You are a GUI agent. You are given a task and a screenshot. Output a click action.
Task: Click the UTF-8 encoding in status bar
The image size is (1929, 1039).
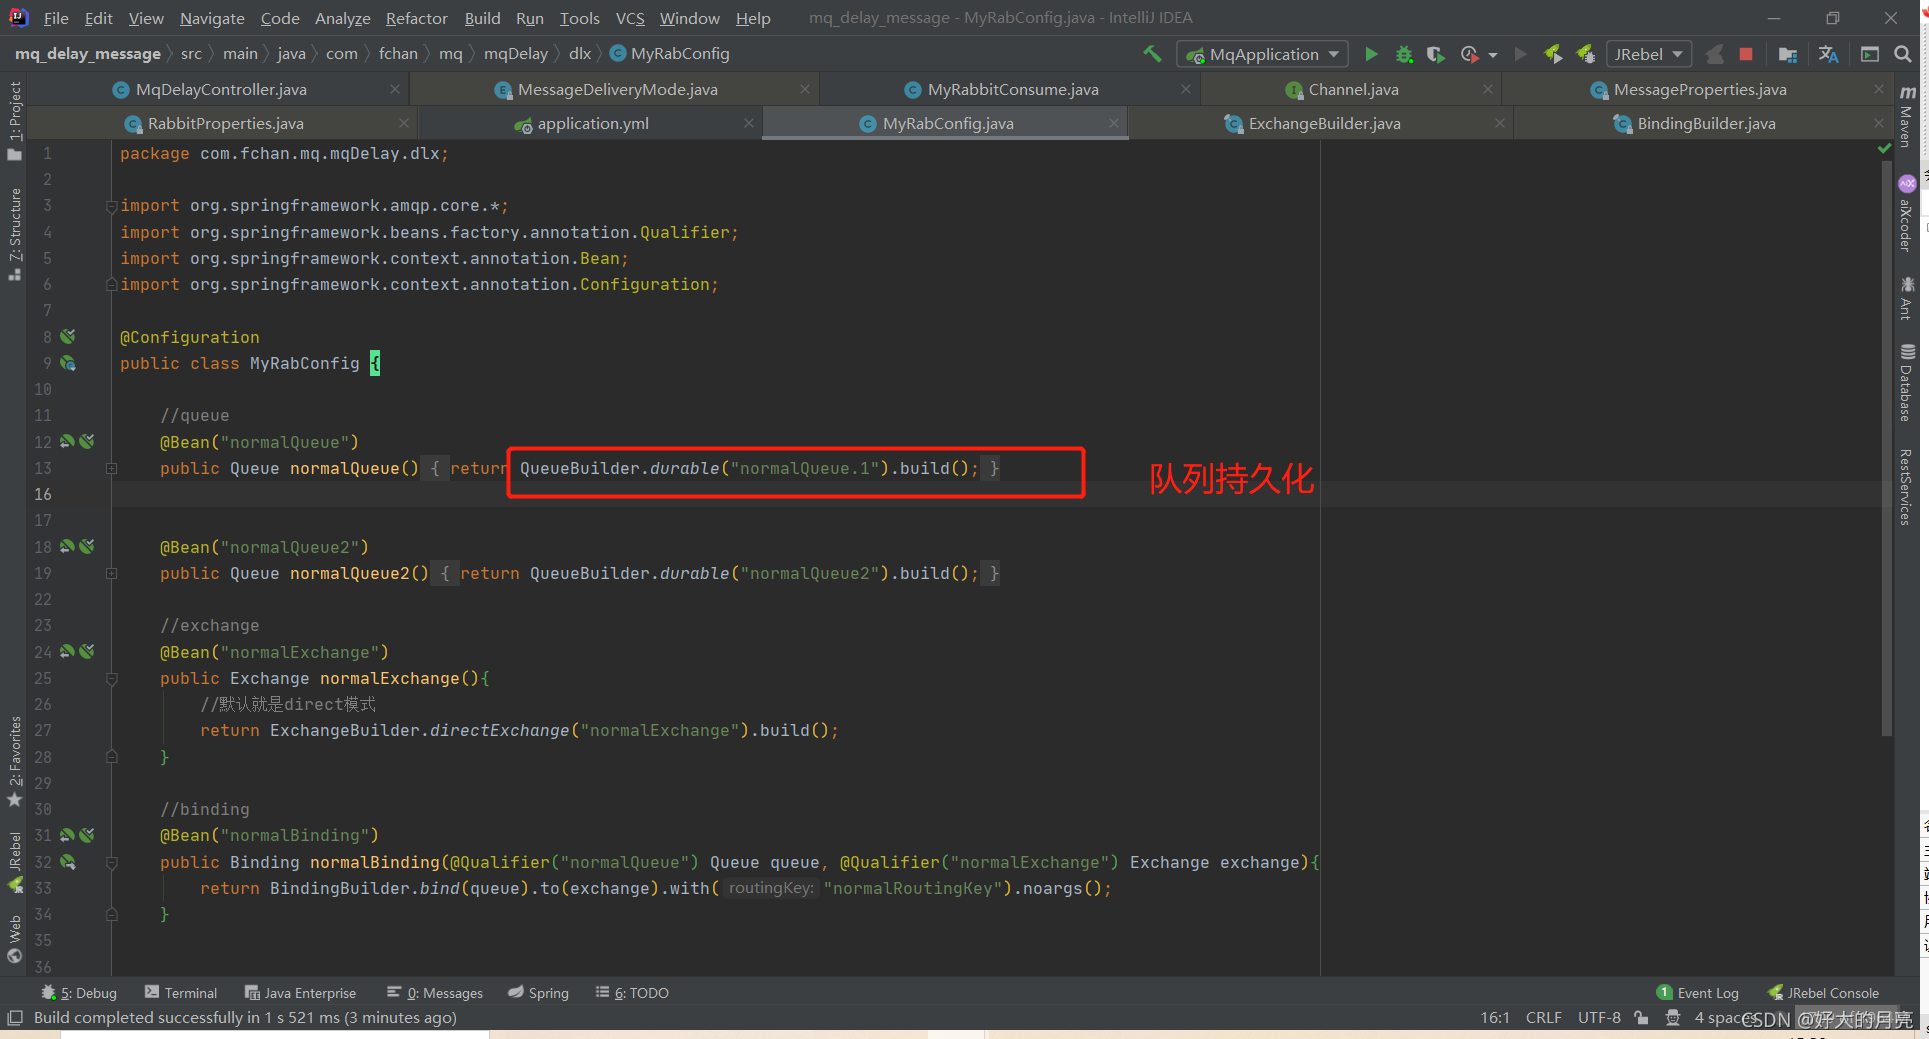point(1599,1018)
